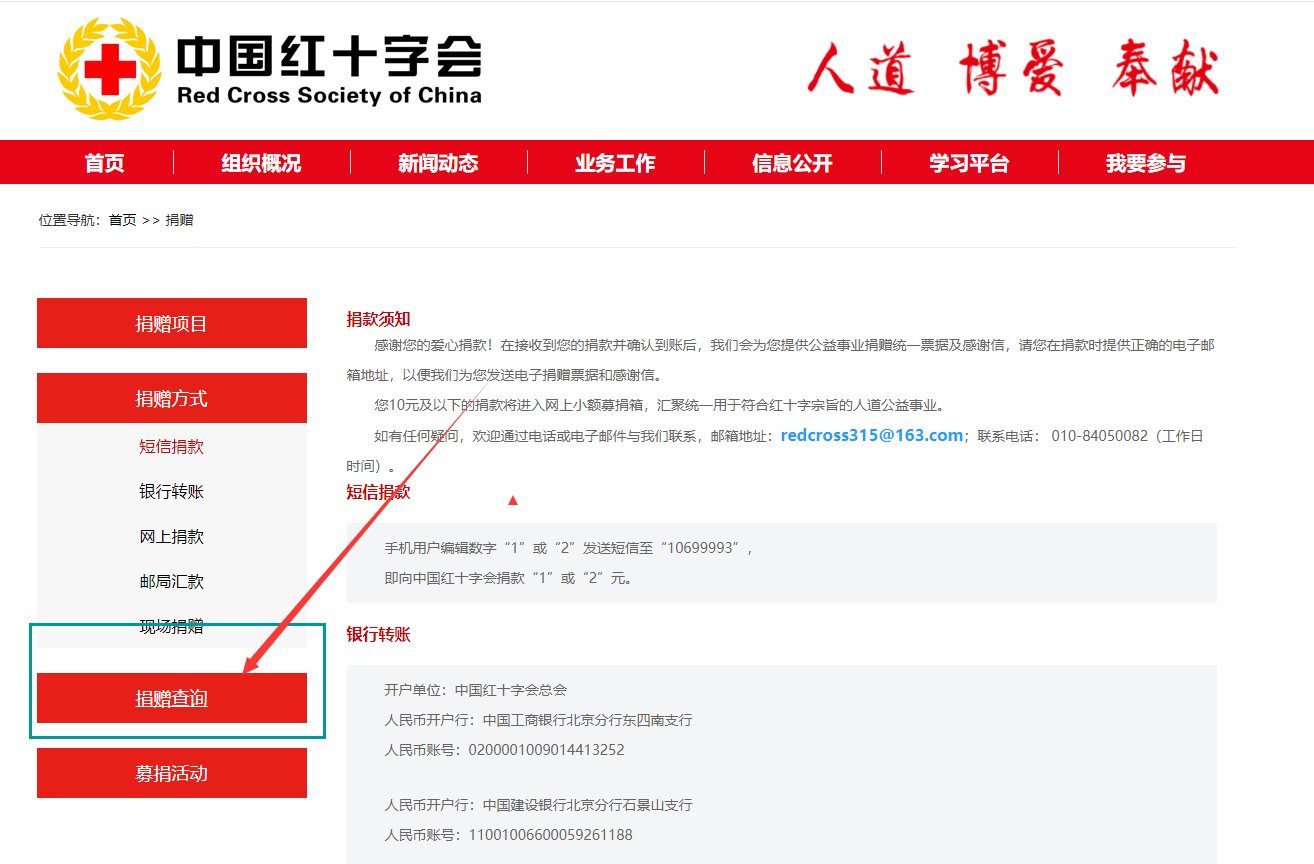This screenshot has width=1314, height=864.
Task: Click the 募捐活动 sidebar button
Action: tap(171, 772)
